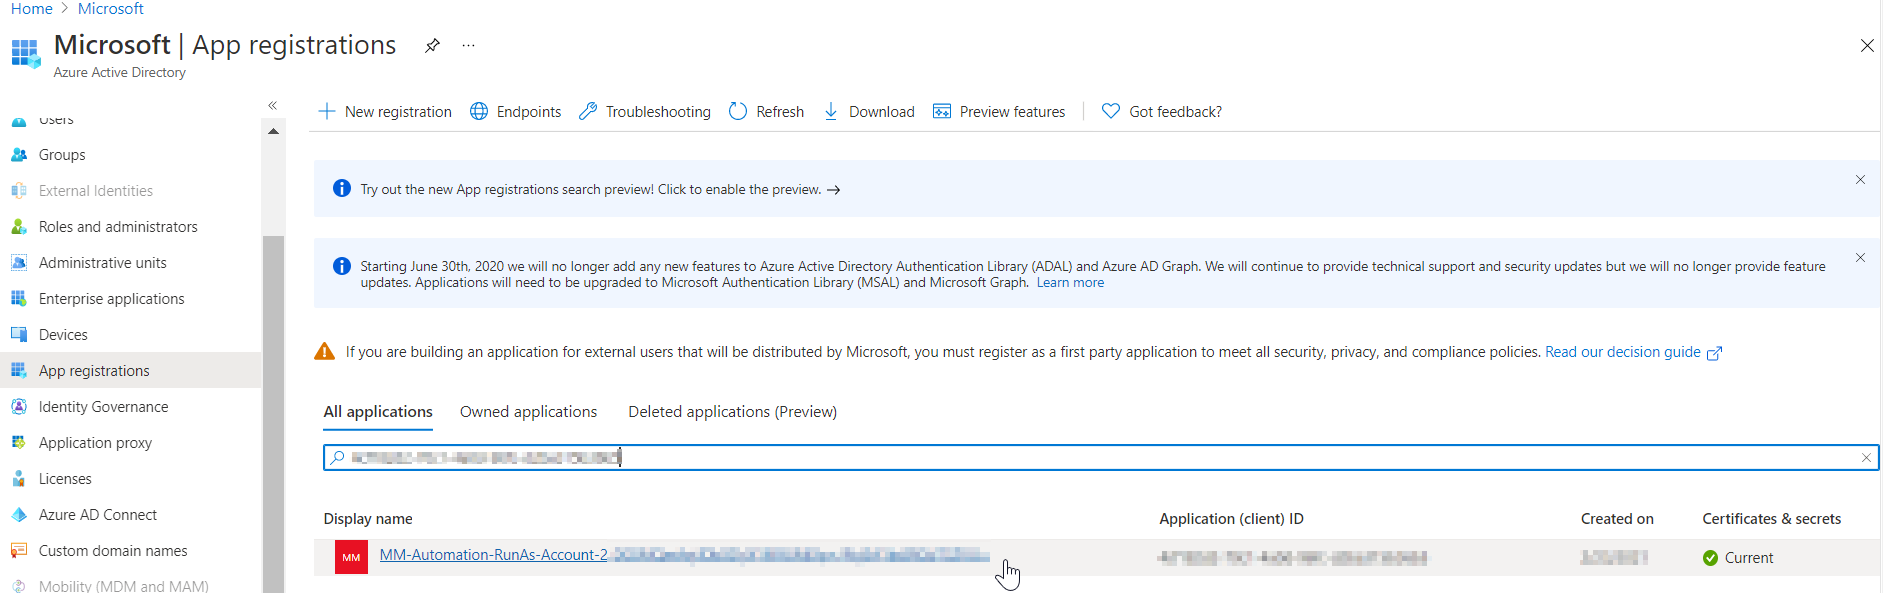Click the orange warning triangle icon

[x=324, y=351]
